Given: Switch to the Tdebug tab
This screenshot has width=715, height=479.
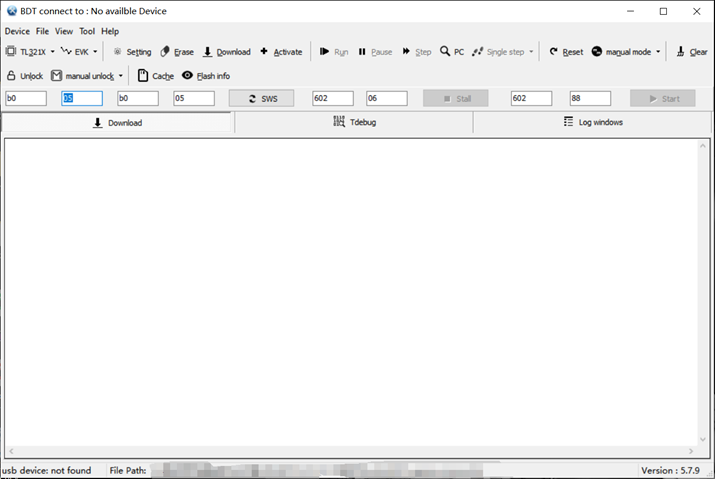Looking at the screenshot, I should [354, 122].
